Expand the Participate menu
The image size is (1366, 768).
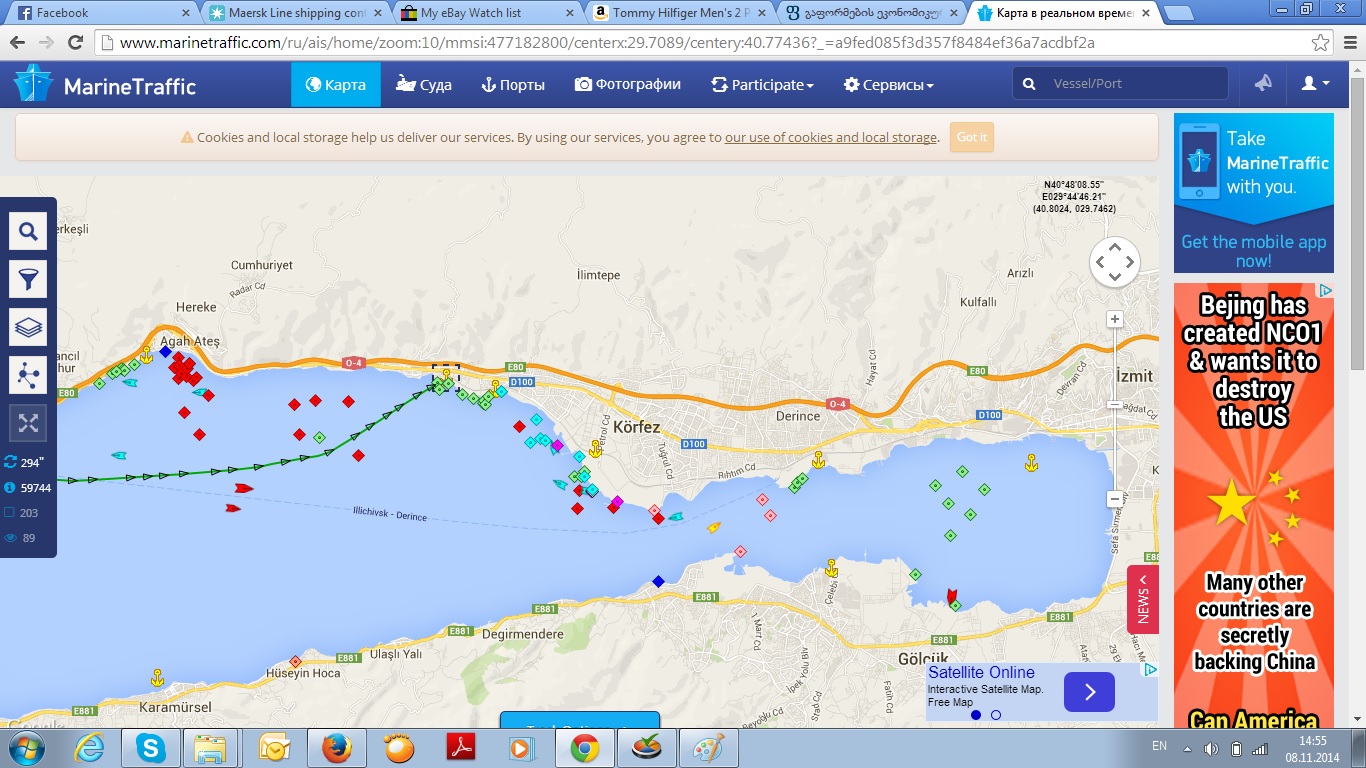coord(762,85)
